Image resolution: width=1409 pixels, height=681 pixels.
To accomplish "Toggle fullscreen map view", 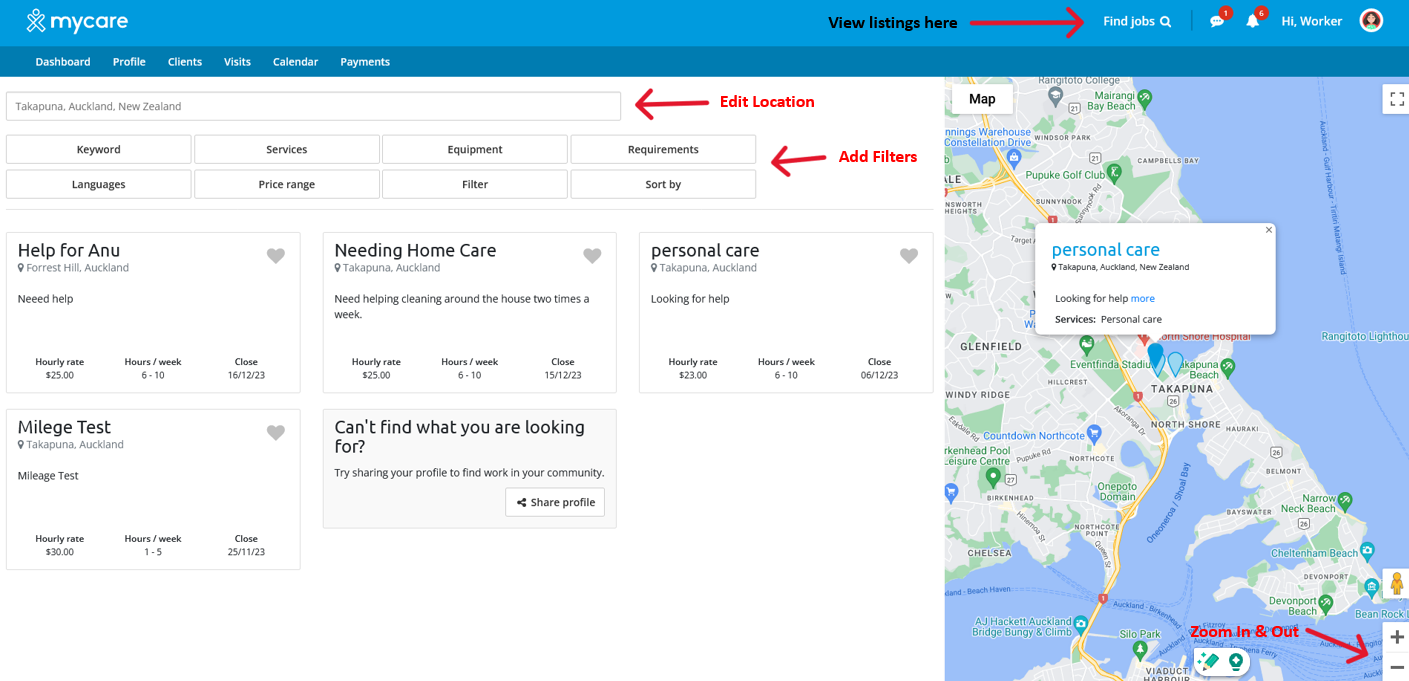I will coord(1397,99).
